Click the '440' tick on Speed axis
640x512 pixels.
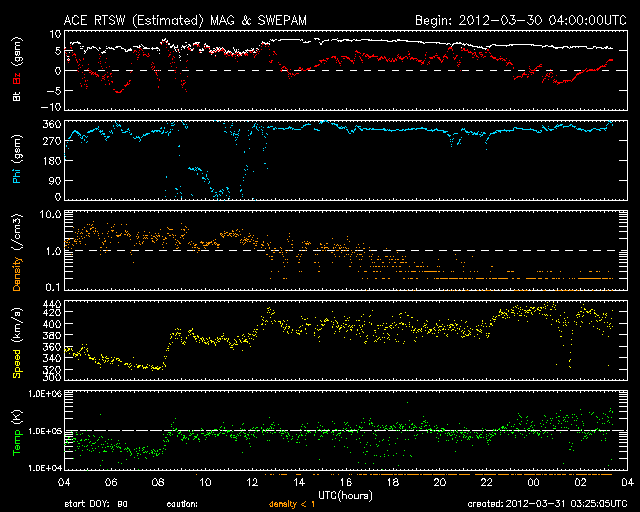pyautogui.click(x=52, y=304)
